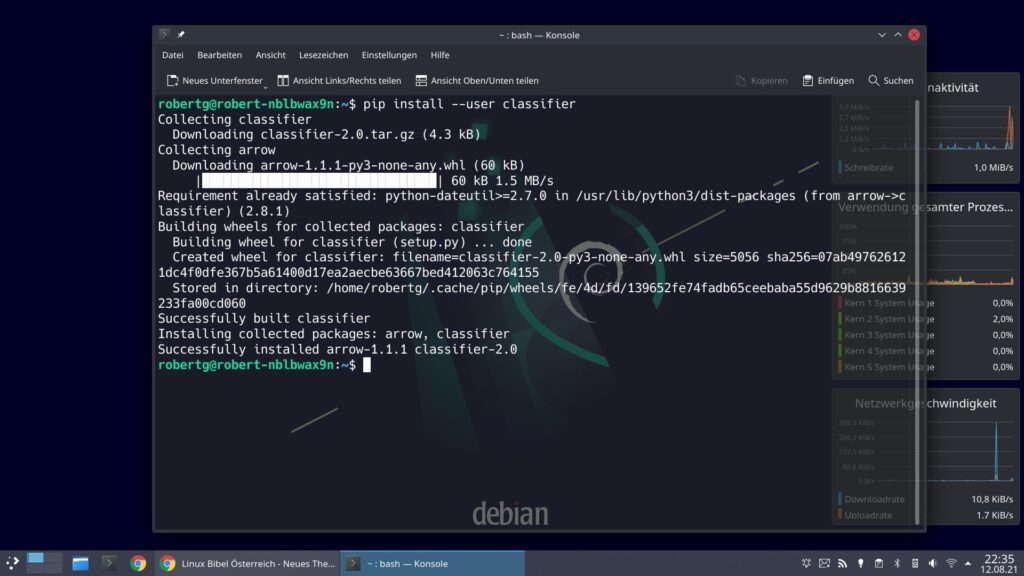
Task: Open the KDE application launcher
Action: coord(12,563)
